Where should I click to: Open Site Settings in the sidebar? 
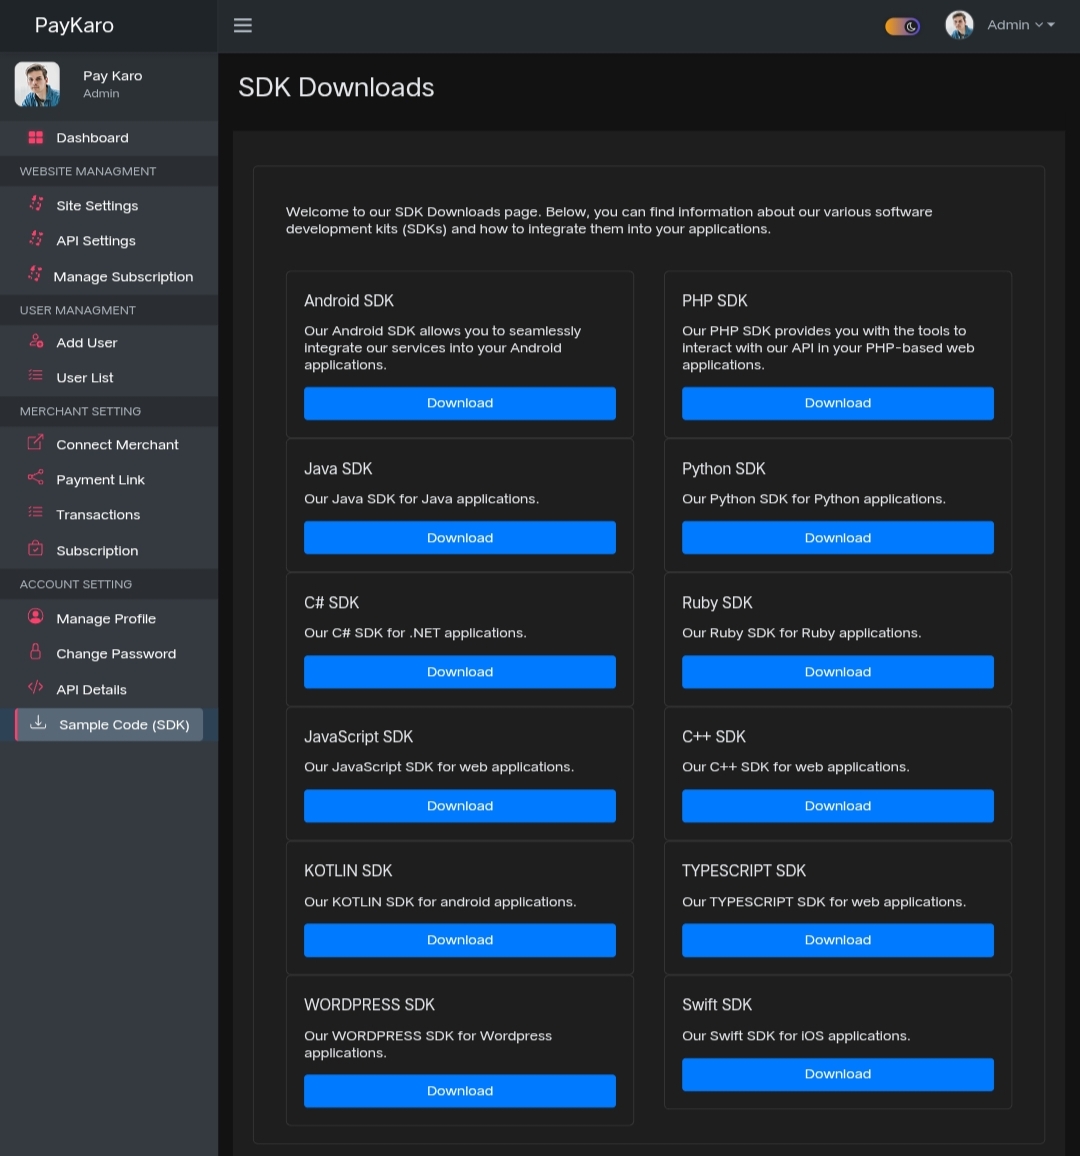click(x=97, y=206)
